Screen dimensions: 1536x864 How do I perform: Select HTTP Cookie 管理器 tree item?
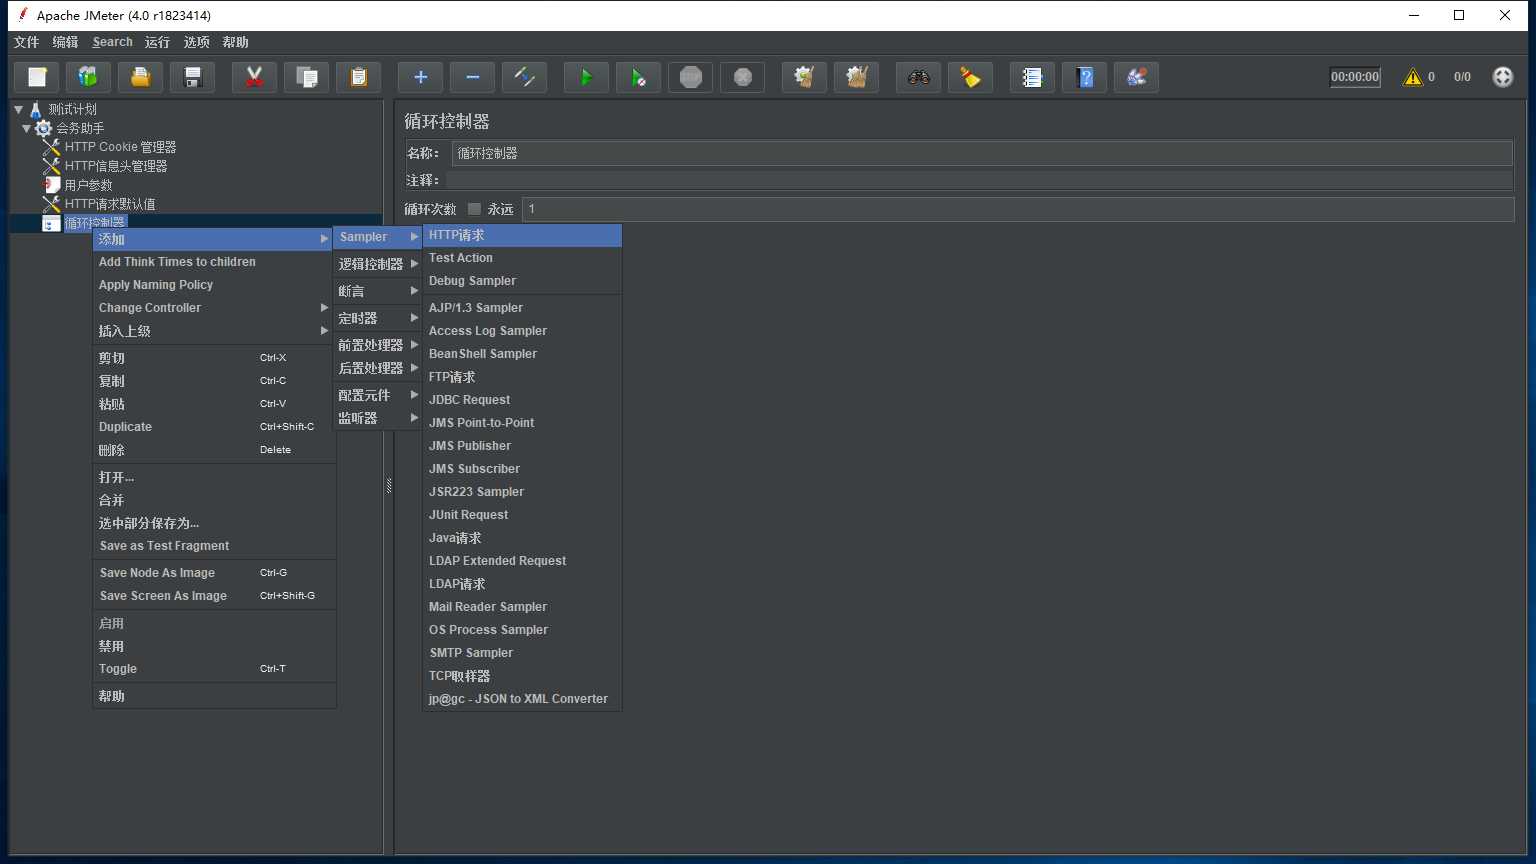coord(120,147)
